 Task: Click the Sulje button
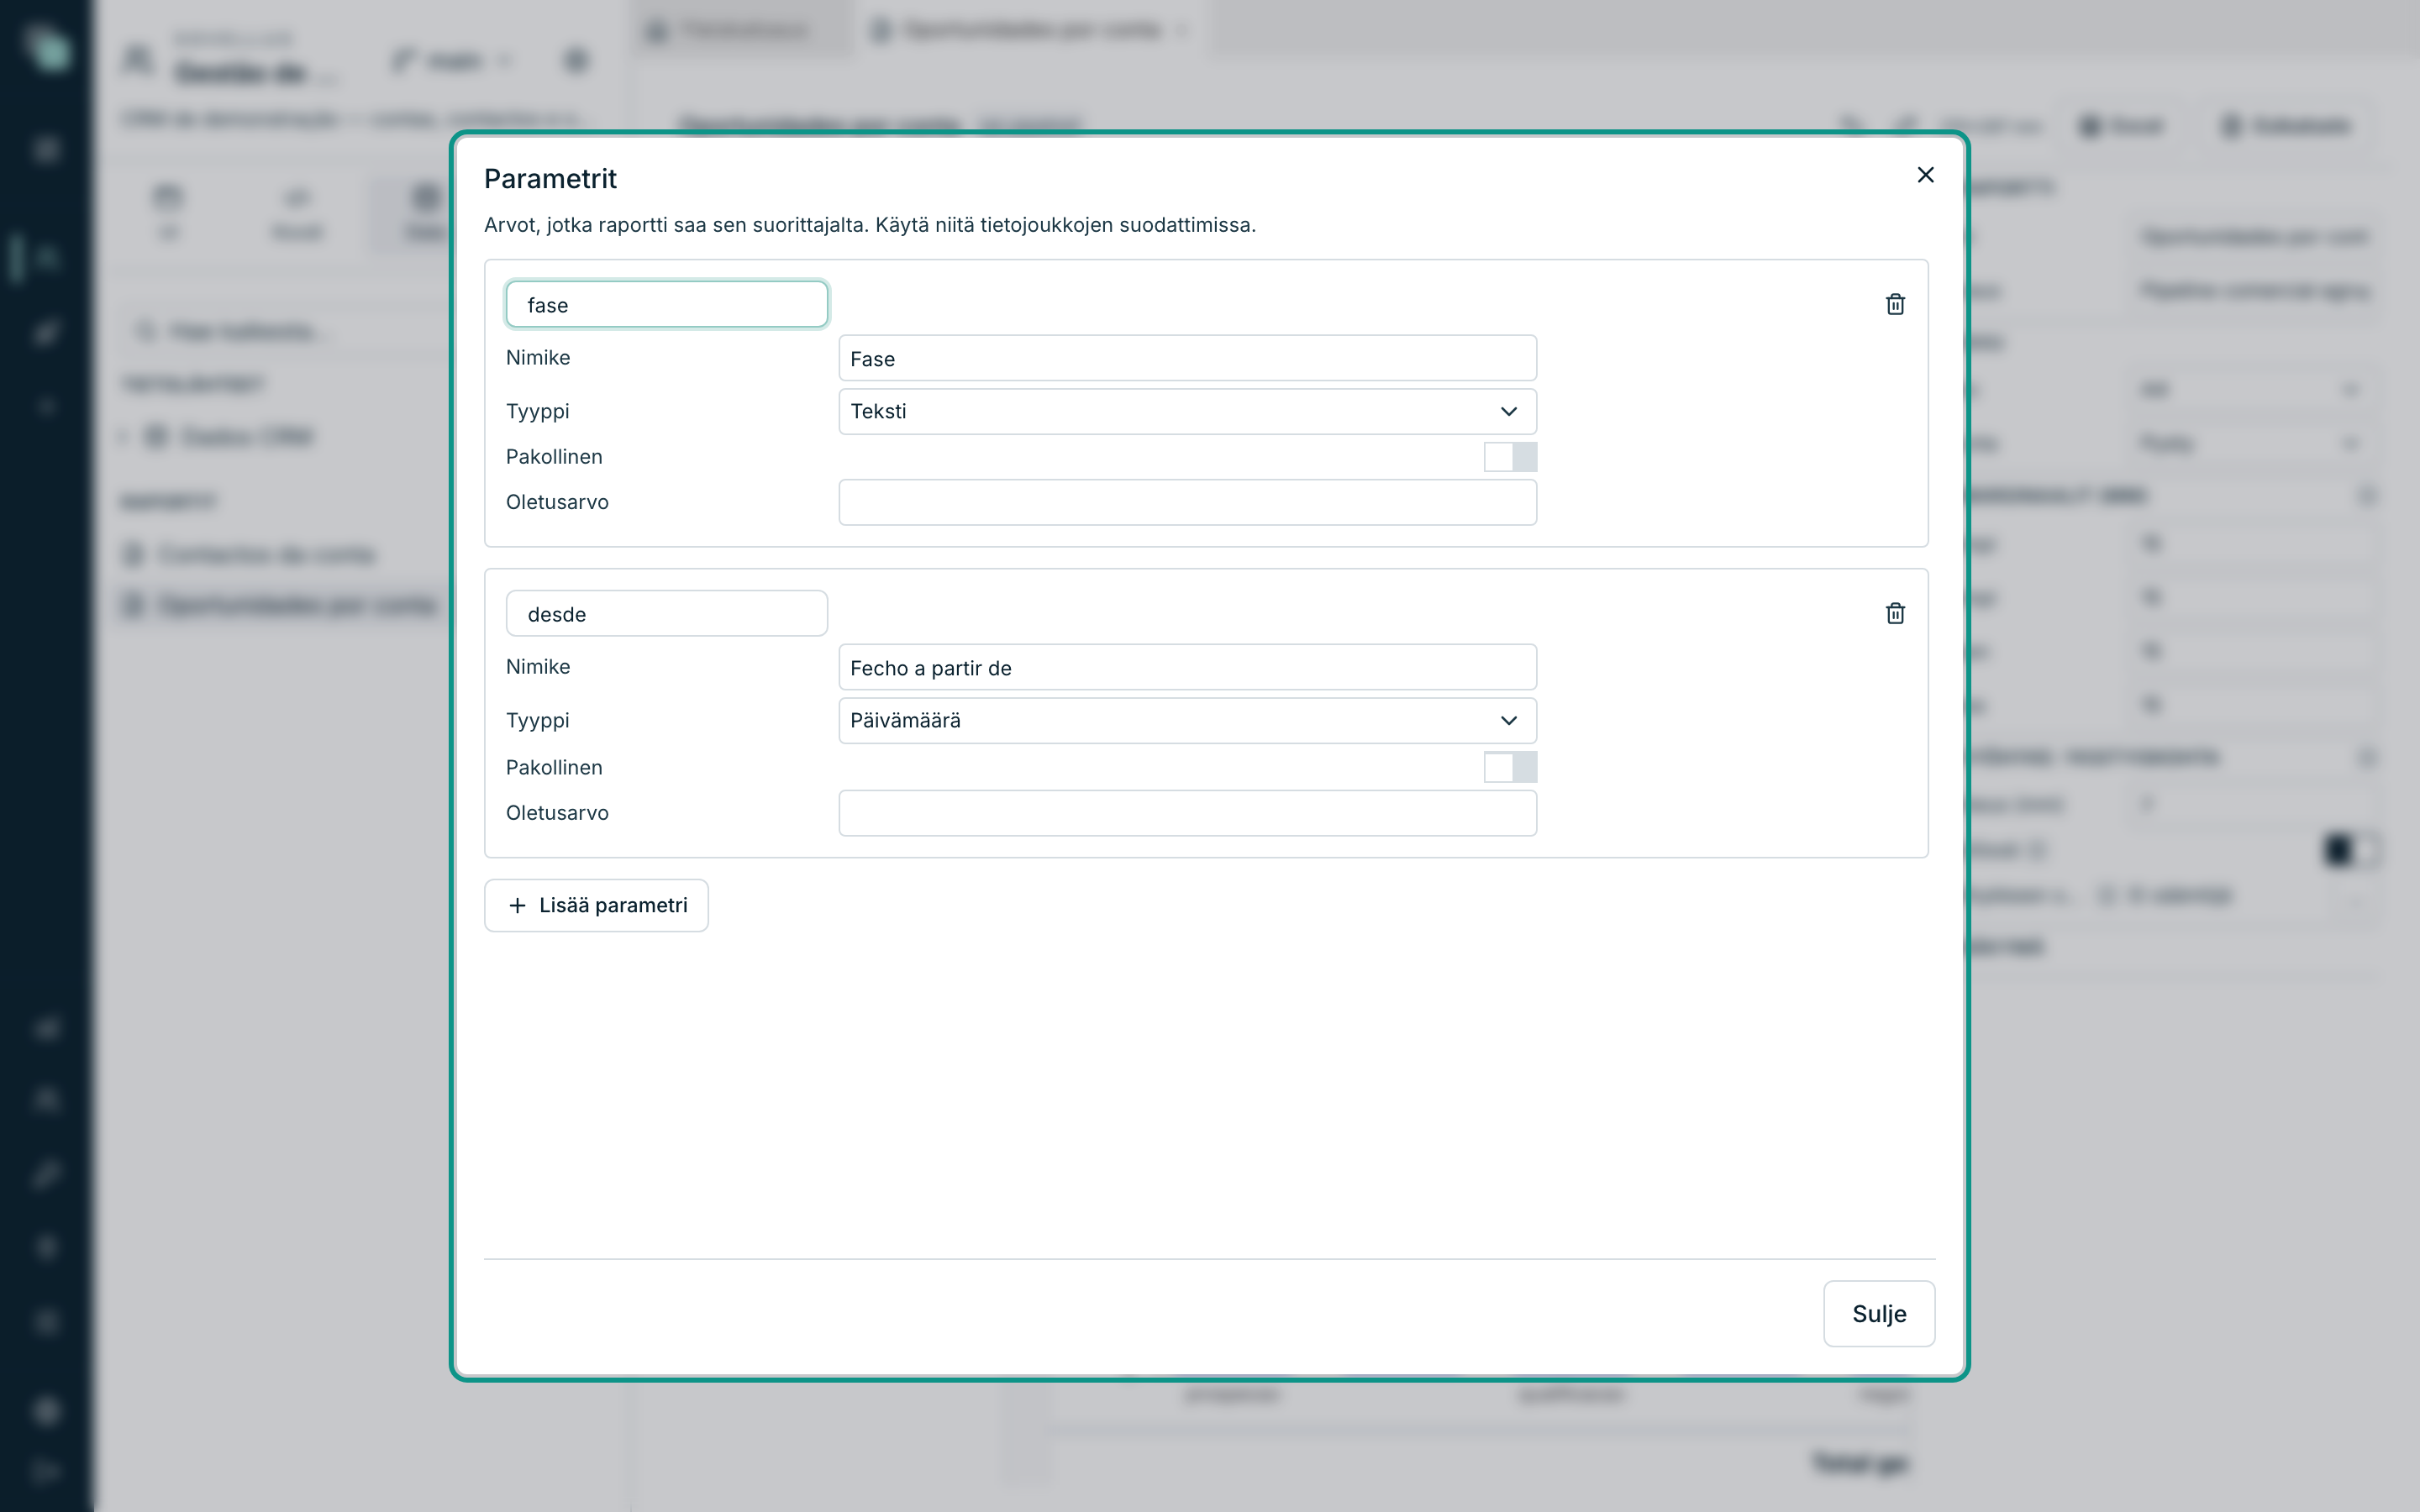click(1879, 1313)
